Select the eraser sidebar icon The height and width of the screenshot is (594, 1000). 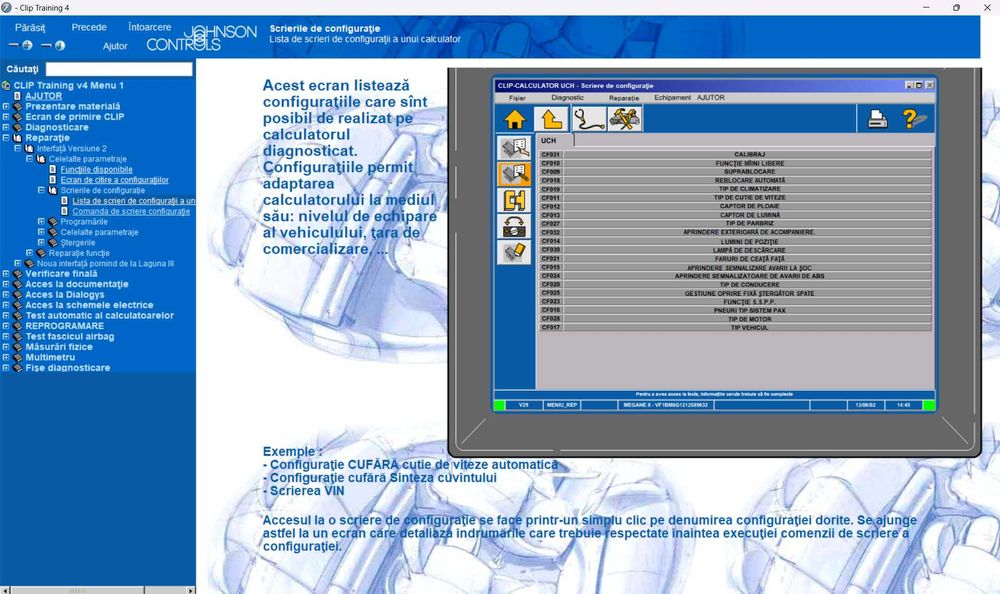514,253
